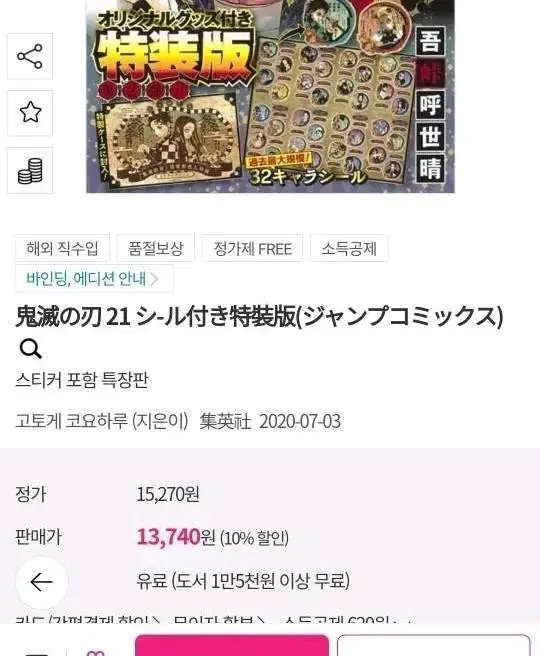
Task: Click the 정가제 FREE tag
Action: 252,249
